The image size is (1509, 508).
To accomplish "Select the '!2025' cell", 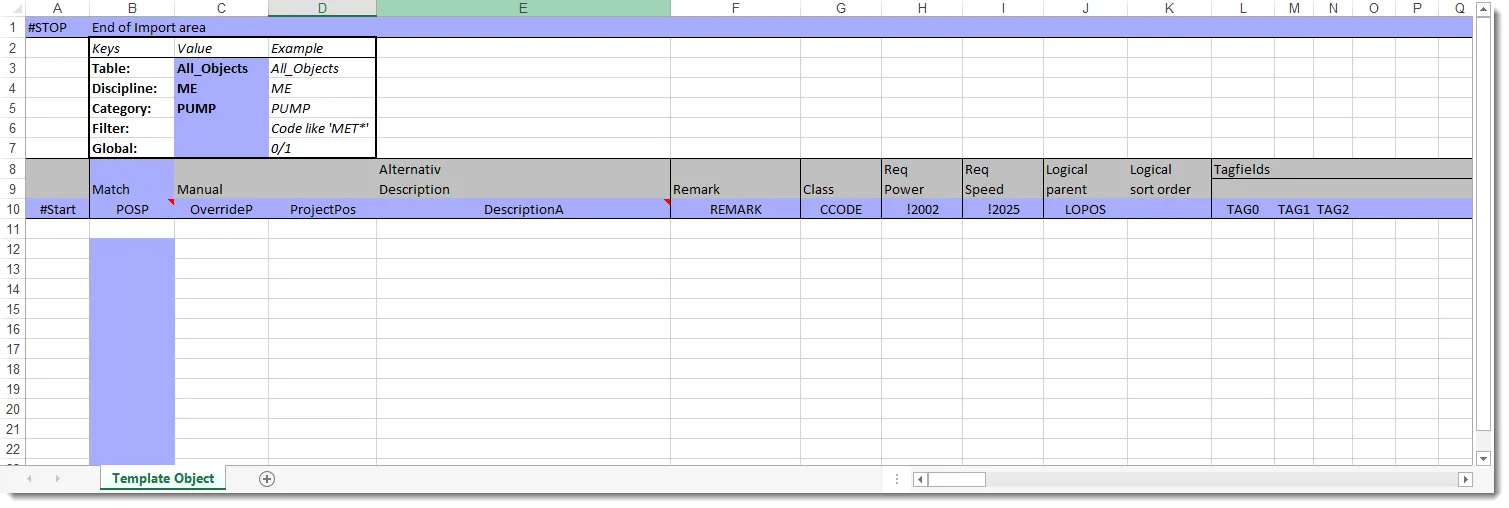I will 1003,209.
